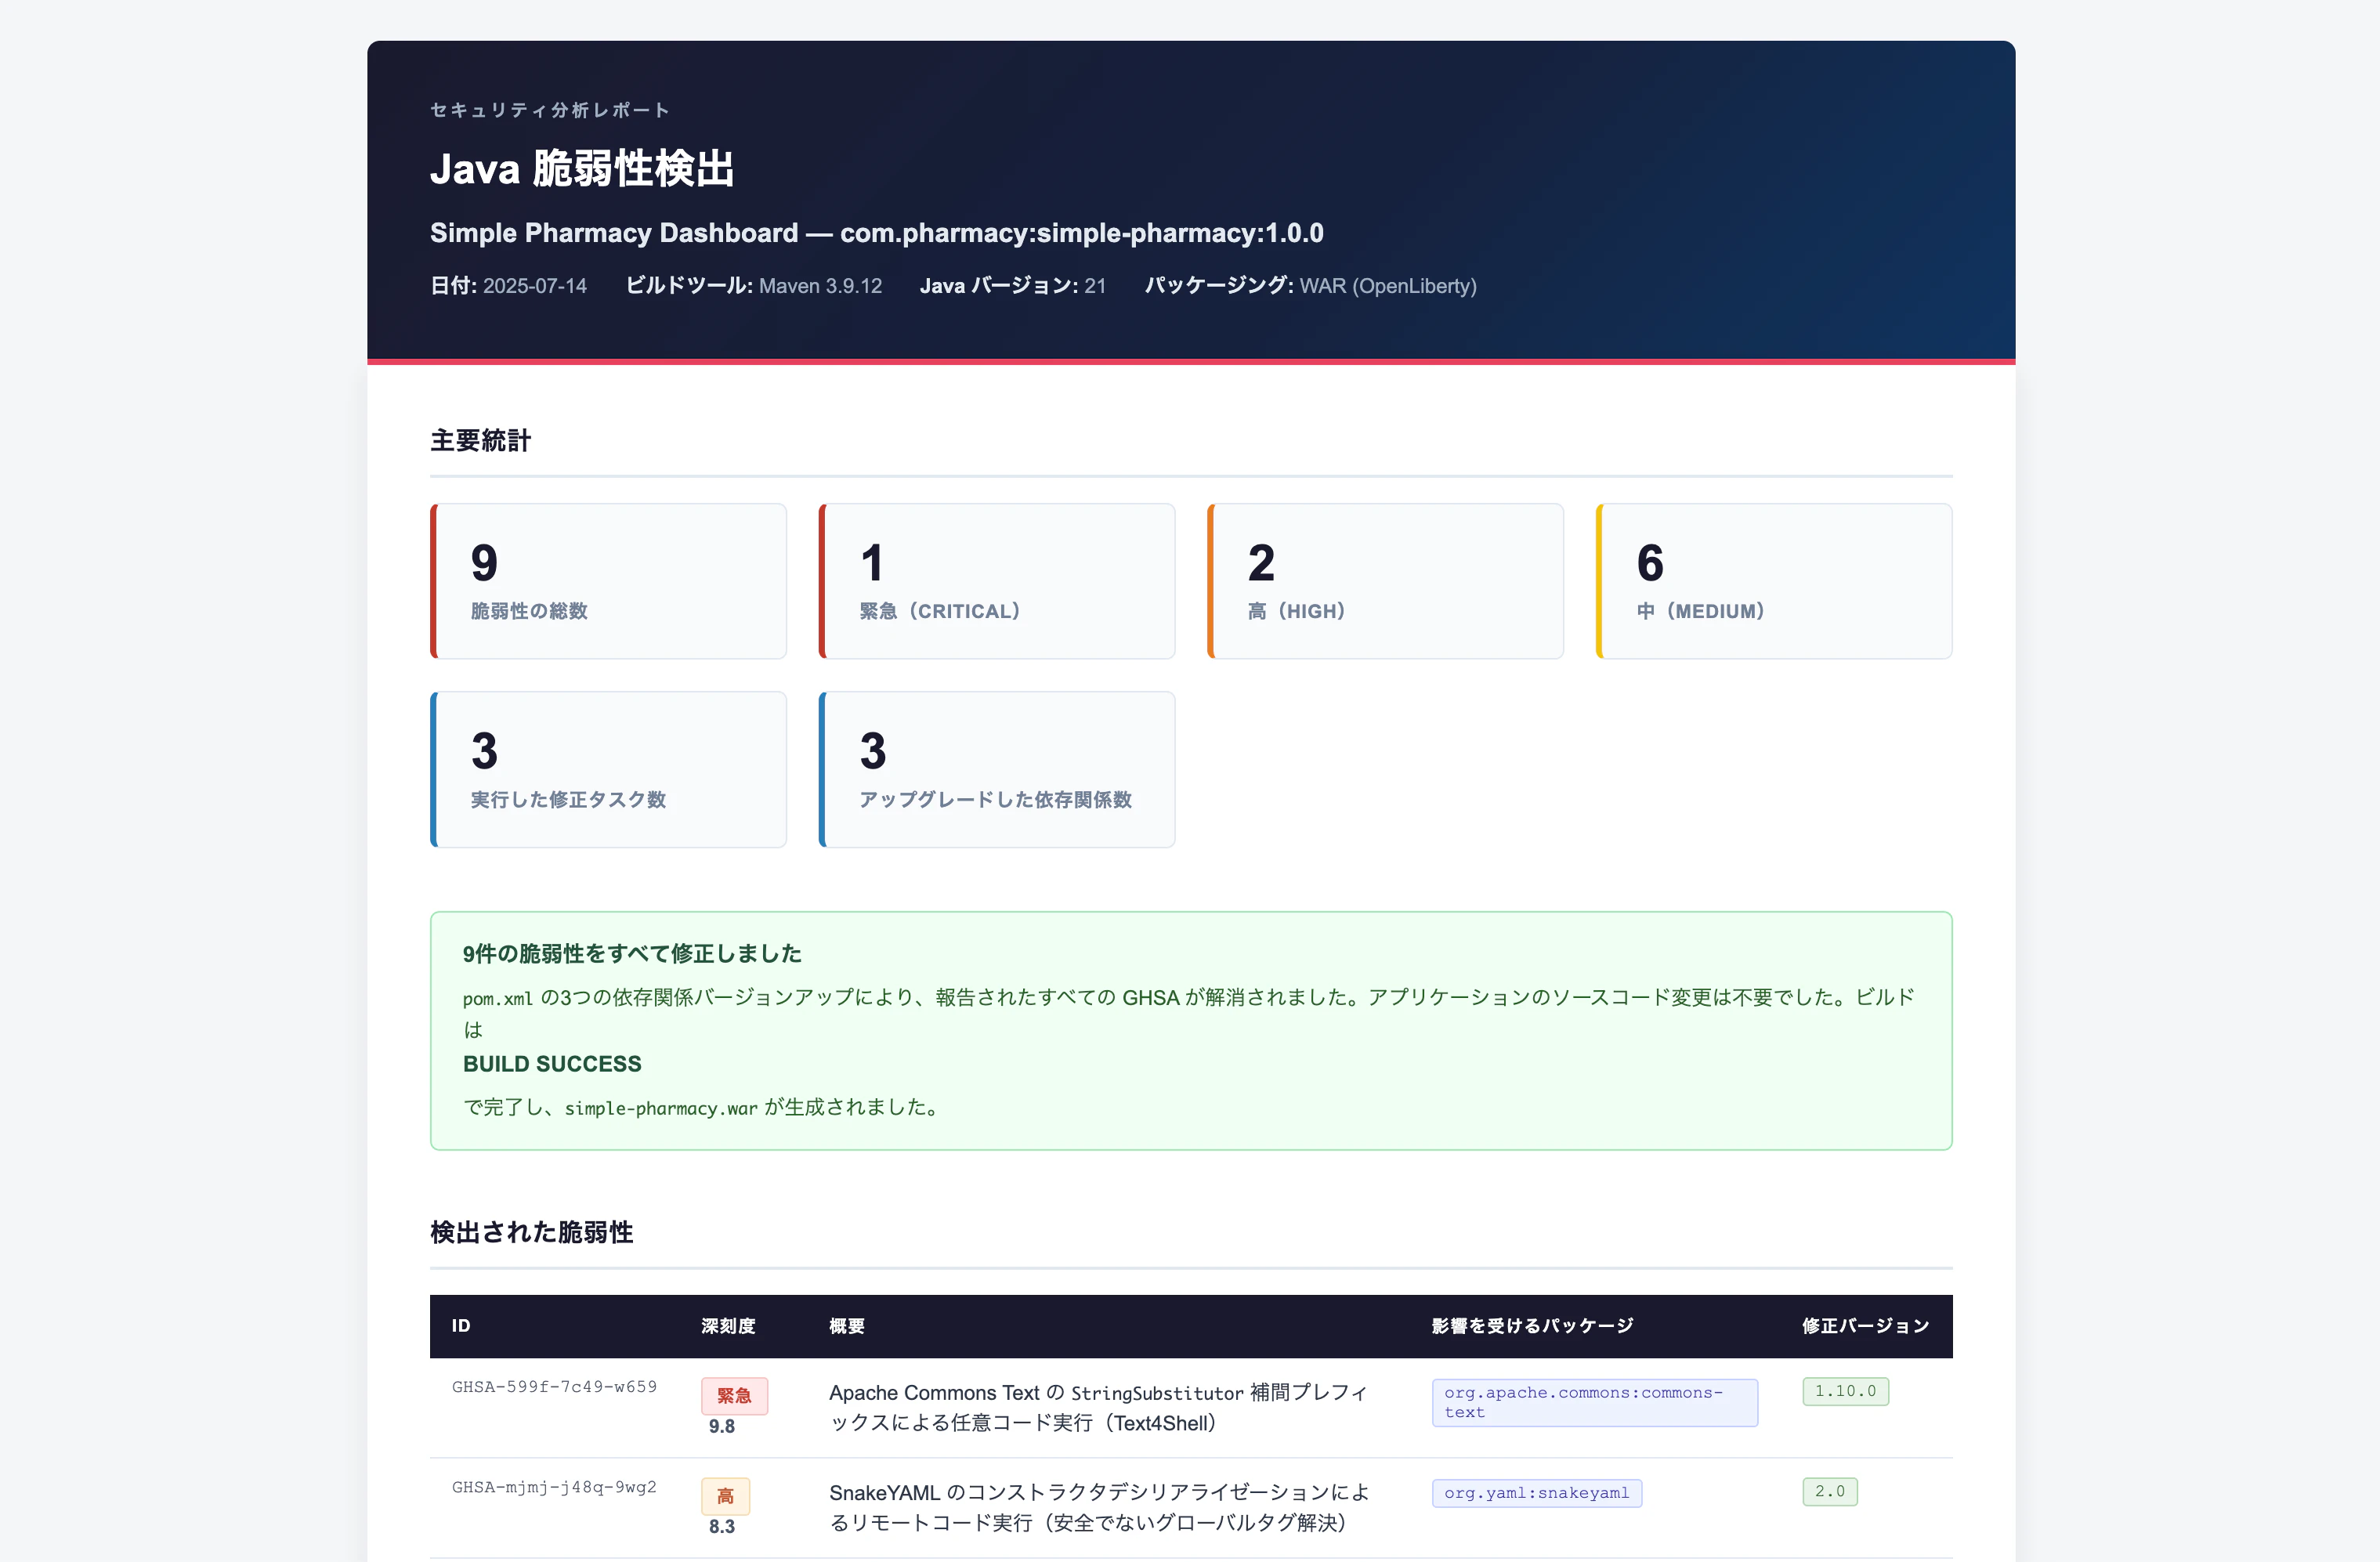The width and height of the screenshot is (2380, 1562).
Task: Click the simple-pharmacy.war file name
Action: (661, 1108)
